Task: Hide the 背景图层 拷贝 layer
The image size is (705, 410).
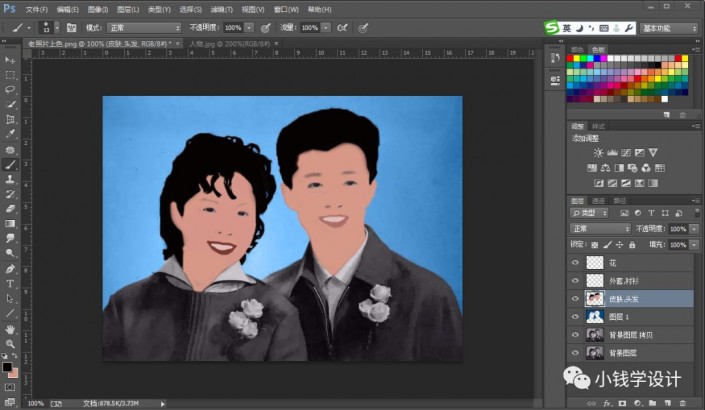Action: click(574, 334)
